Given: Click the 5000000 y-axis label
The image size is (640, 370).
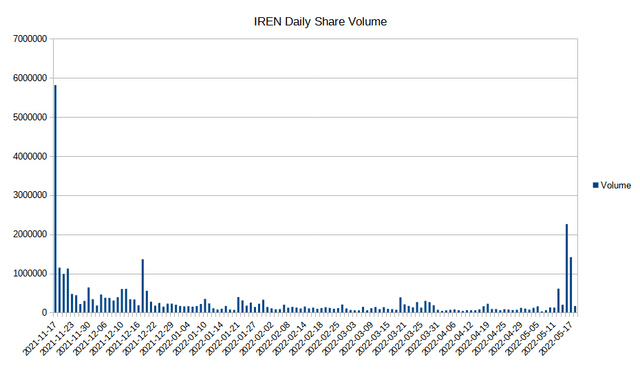Looking at the screenshot, I should (x=30, y=117).
